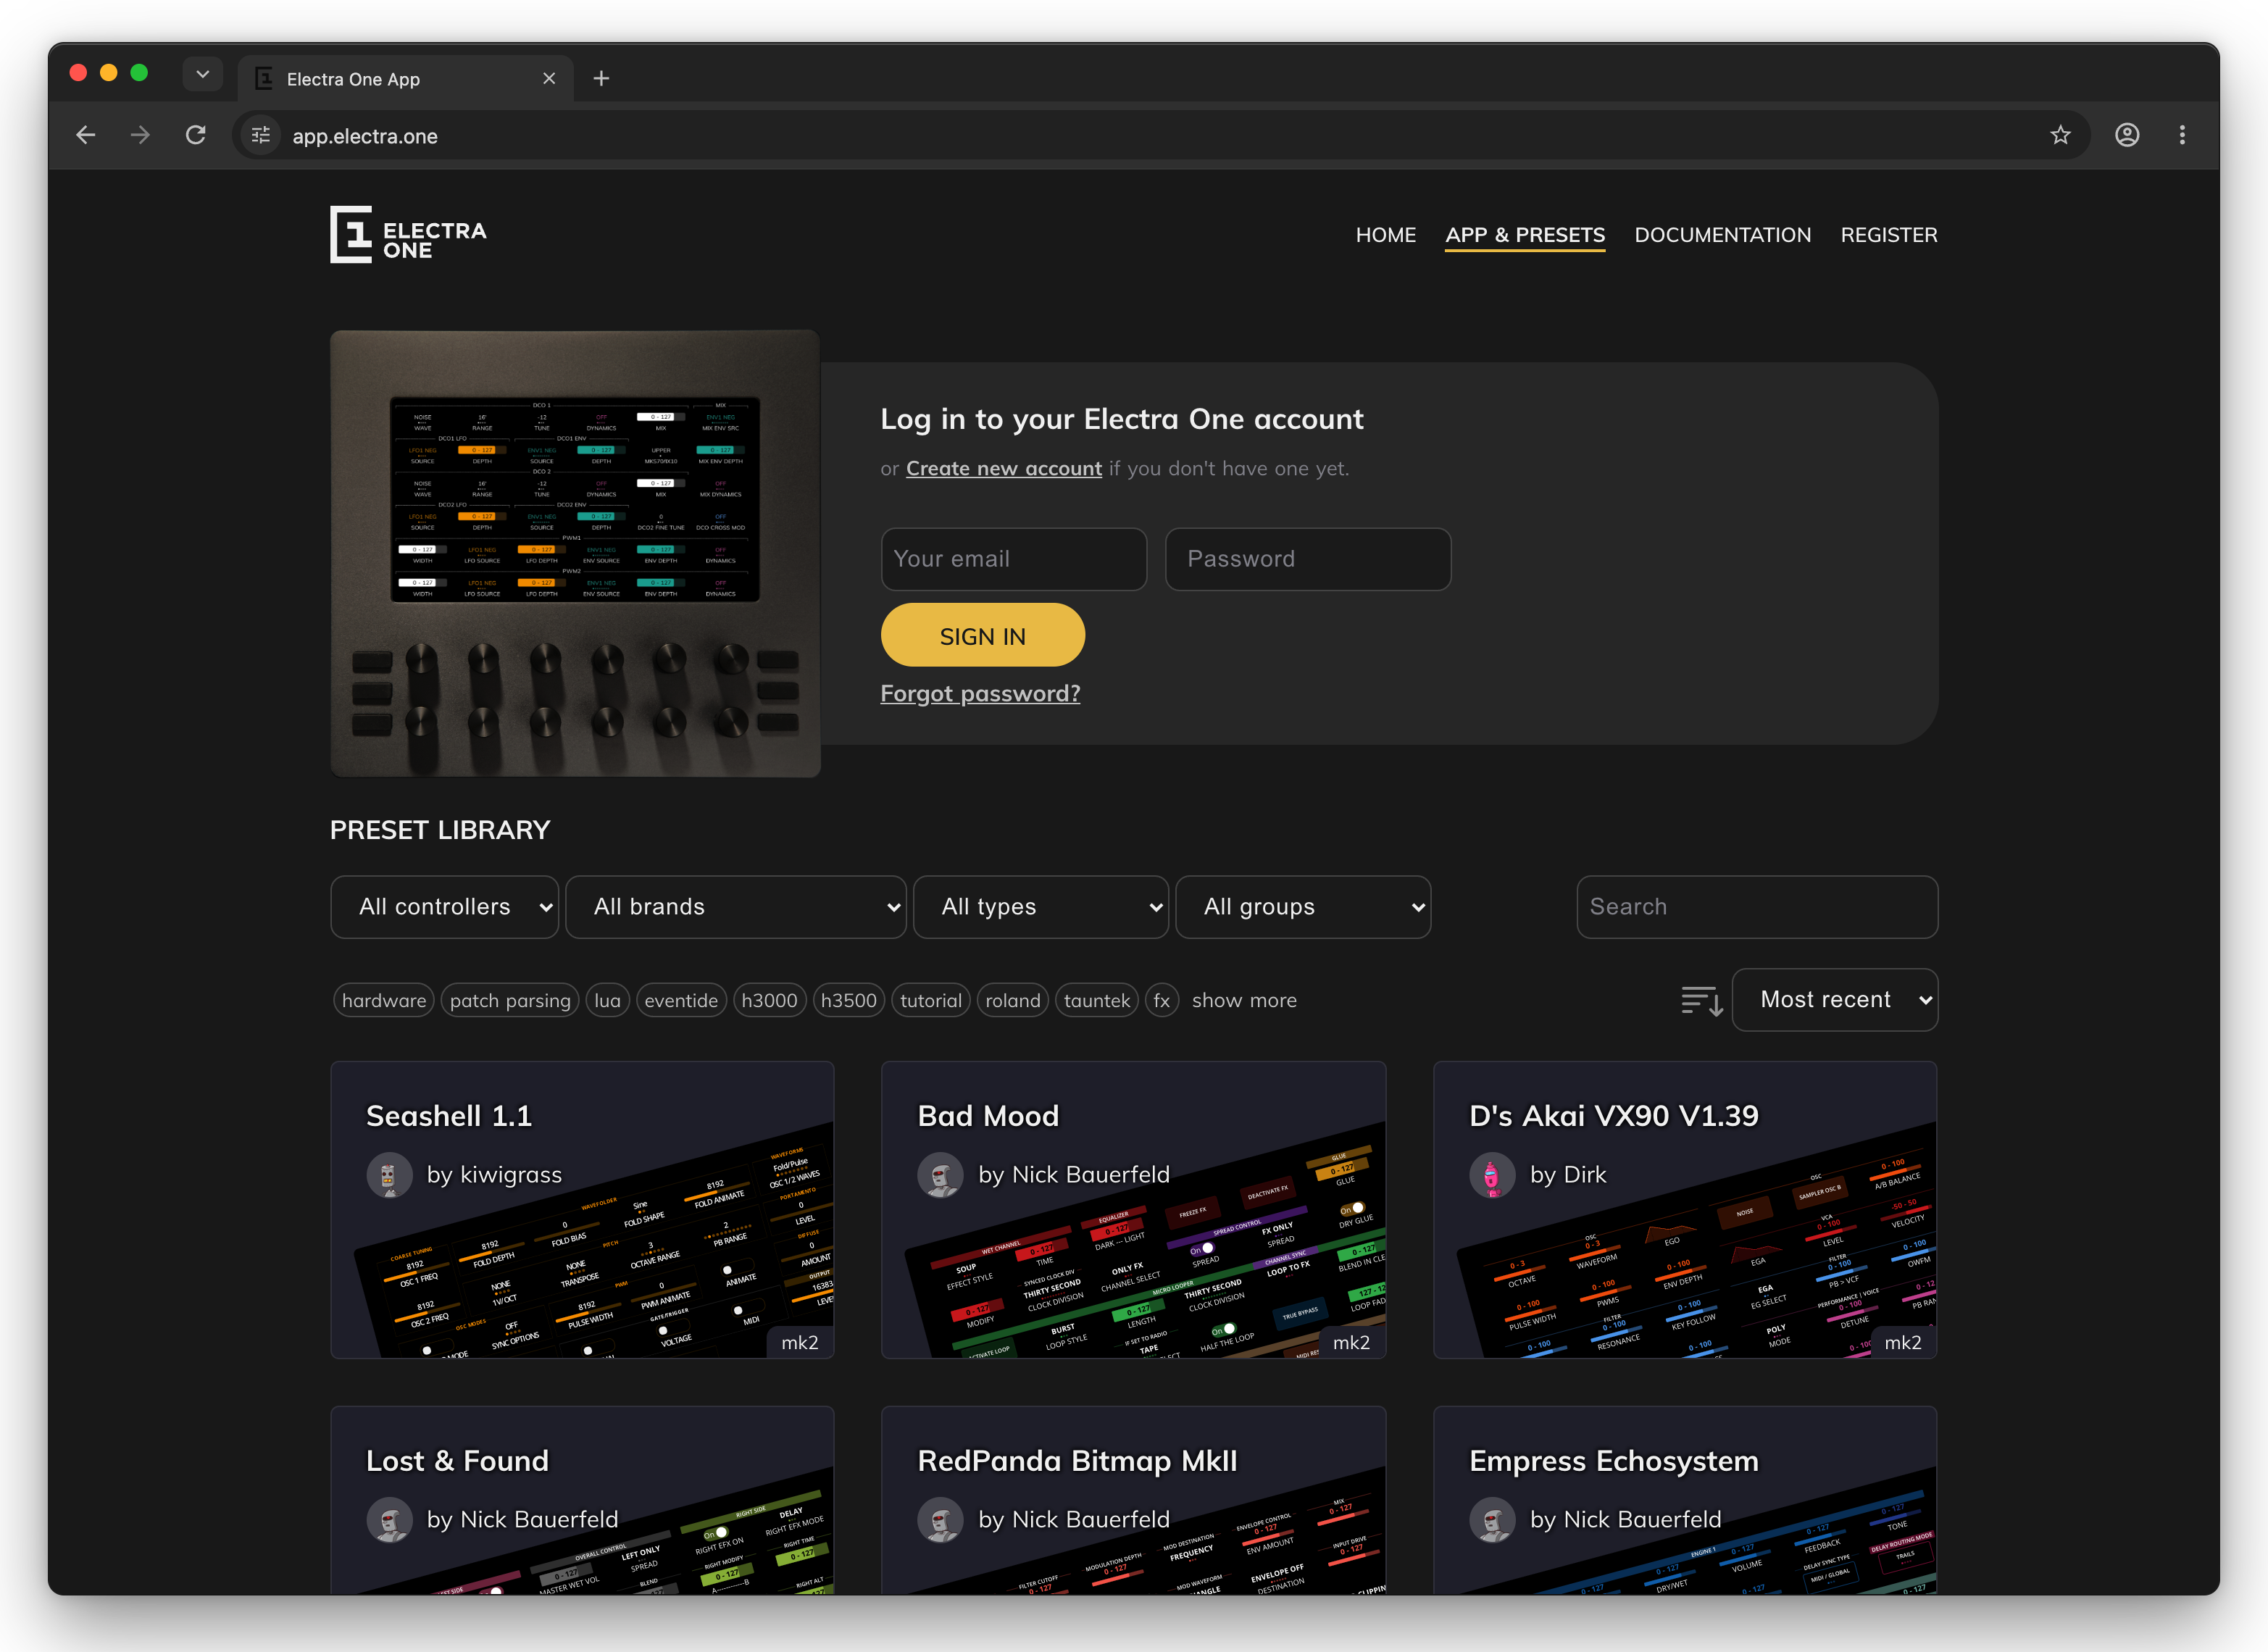Open the Empress Echosystem preset card
The image size is (2268, 1652).
pyautogui.click(x=1685, y=1500)
